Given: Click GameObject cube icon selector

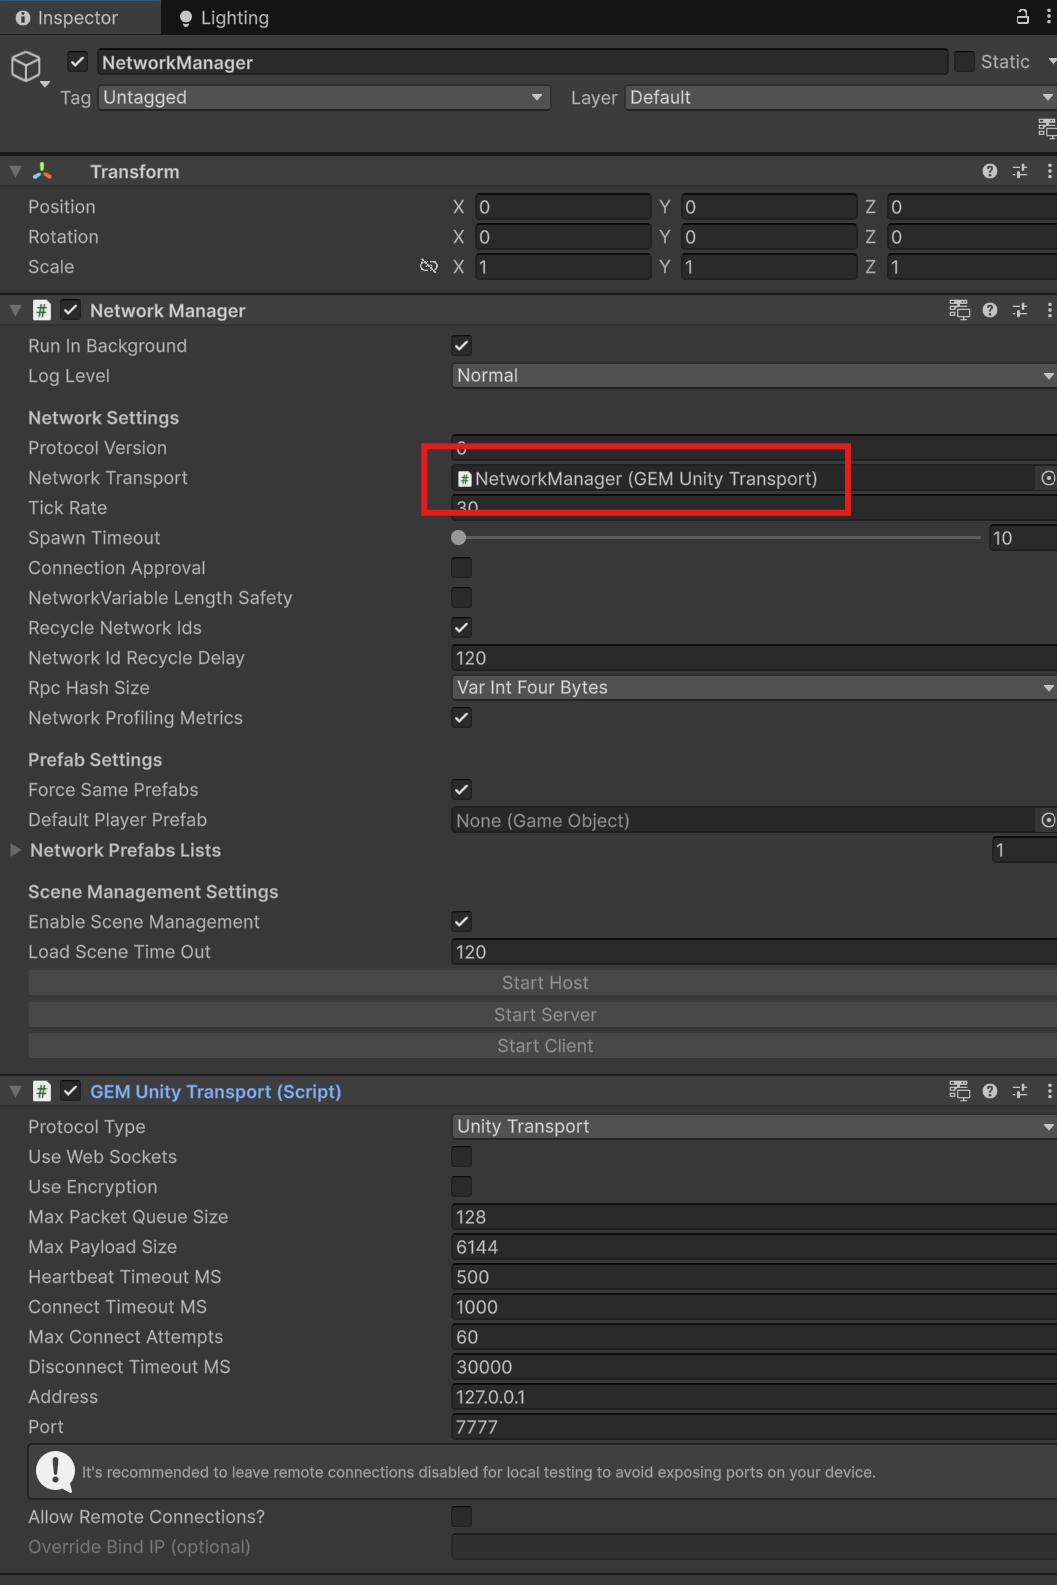Looking at the screenshot, I should click(x=26, y=67).
